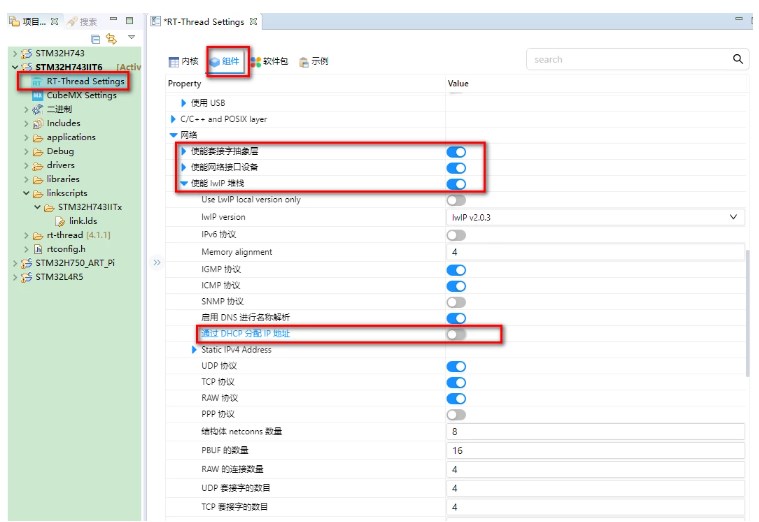Edit Memory alignment value field
Viewport: 759px width, 522px height.
(595, 252)
